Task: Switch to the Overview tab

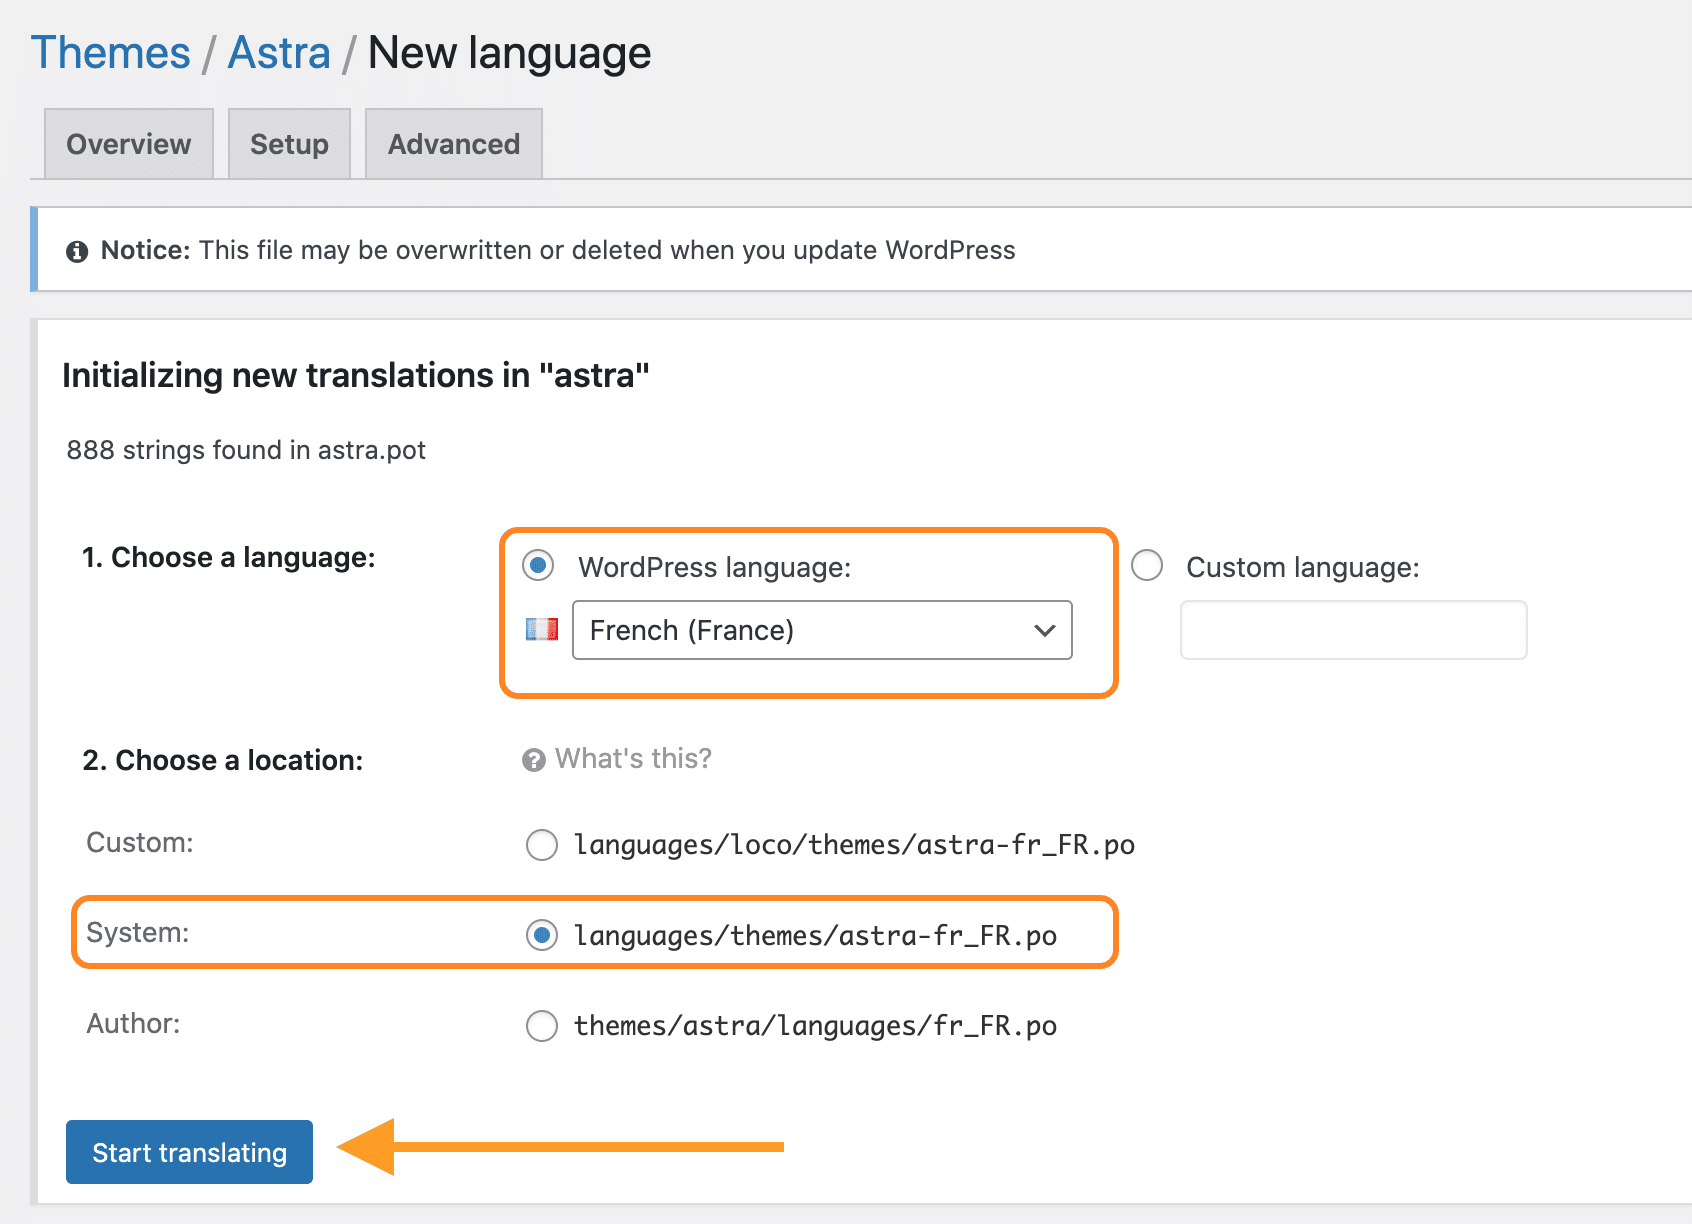Action: [129, 144]
